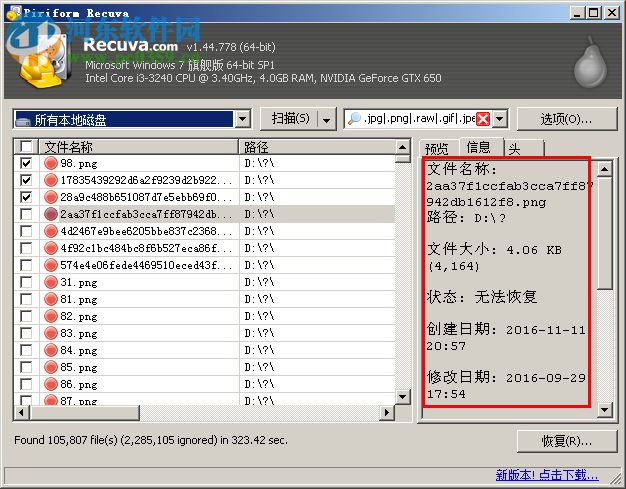The image size is (626, 489).
Task: Click info panel scroll up arrow
Action: pos(605,170)
